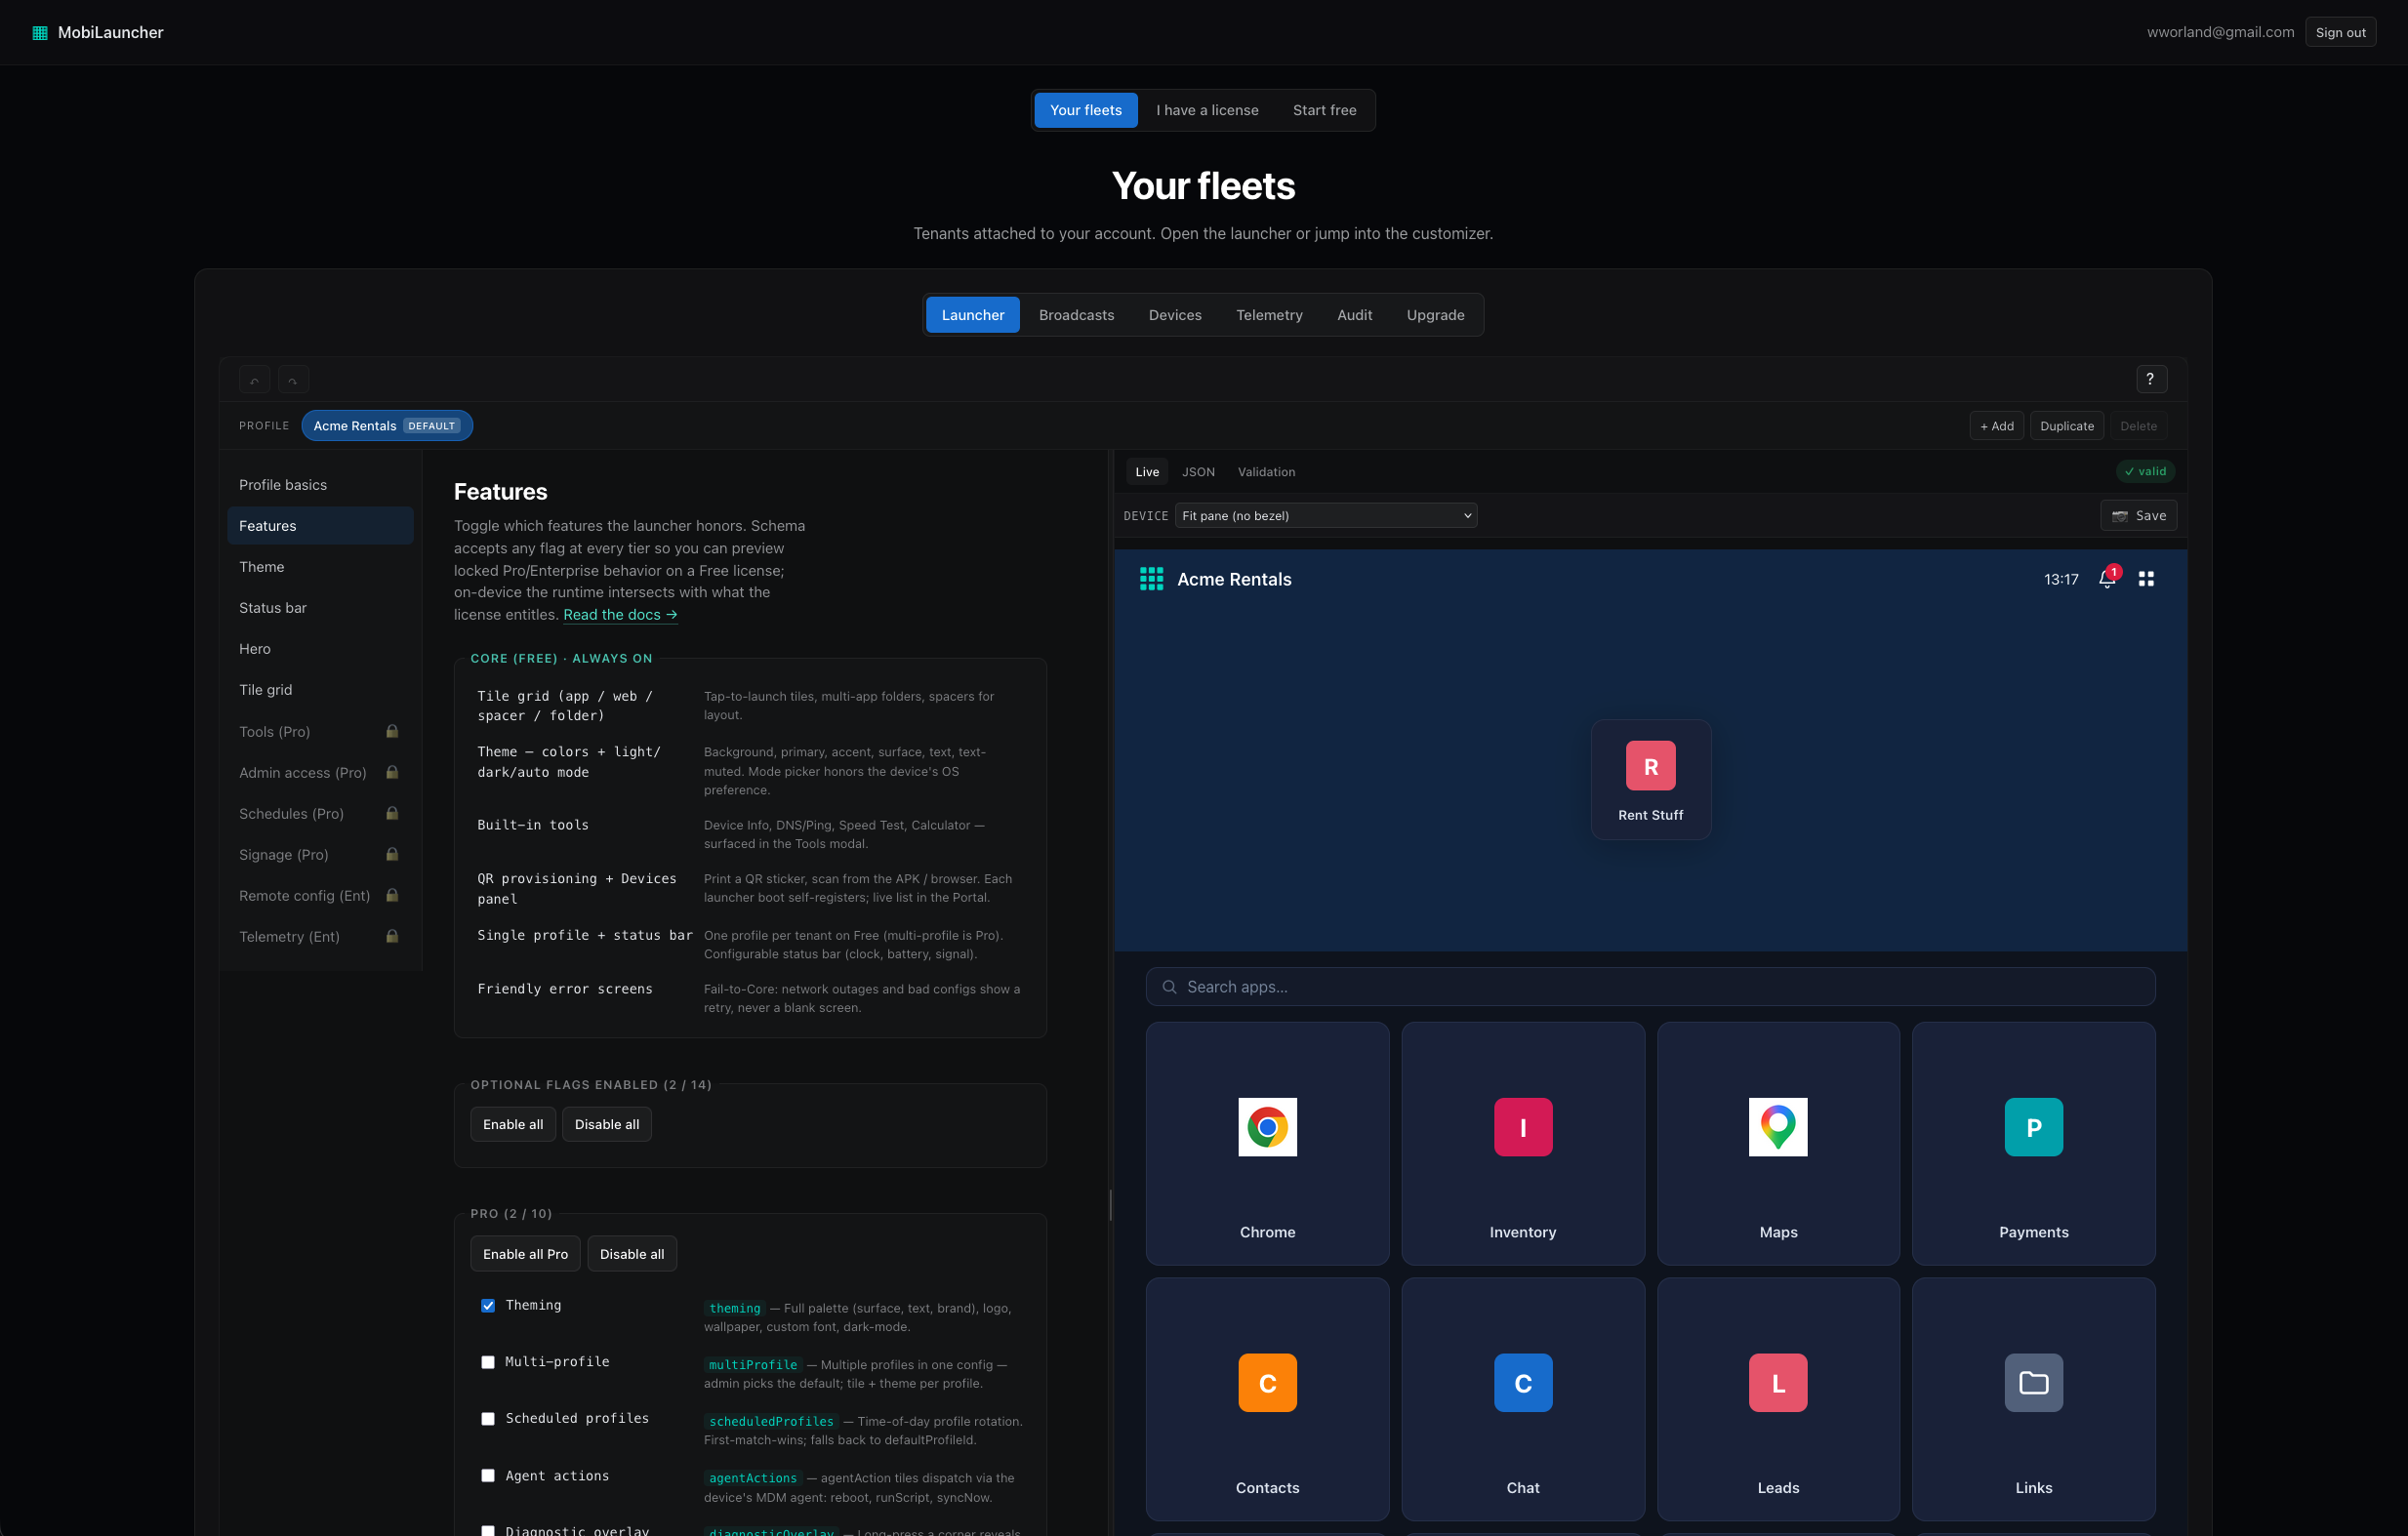Click the Search apps input field
The width and height of the screenshot is (2408, 1536).
[x=1650, y=987]
